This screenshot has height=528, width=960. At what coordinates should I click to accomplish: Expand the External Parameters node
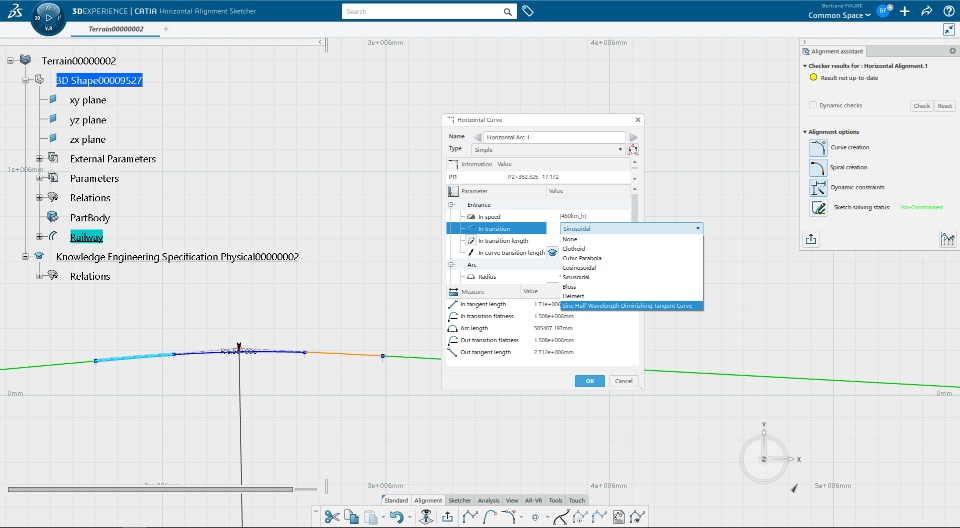(x=39, y=159)
